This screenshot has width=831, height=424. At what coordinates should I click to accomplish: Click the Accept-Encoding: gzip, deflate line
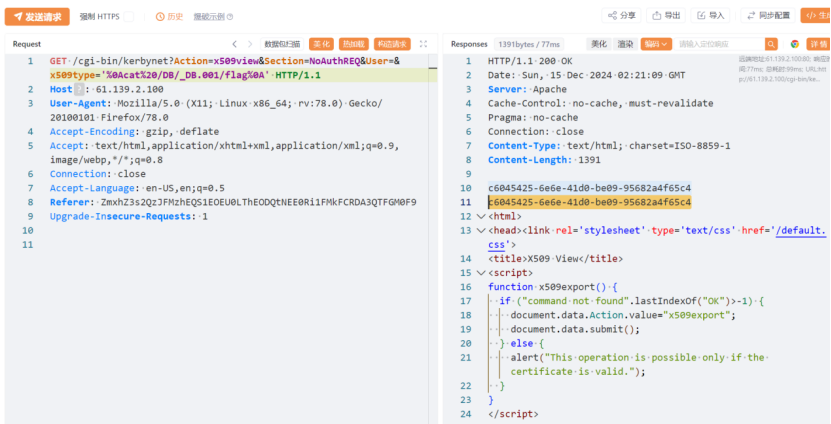click(134, 131)
